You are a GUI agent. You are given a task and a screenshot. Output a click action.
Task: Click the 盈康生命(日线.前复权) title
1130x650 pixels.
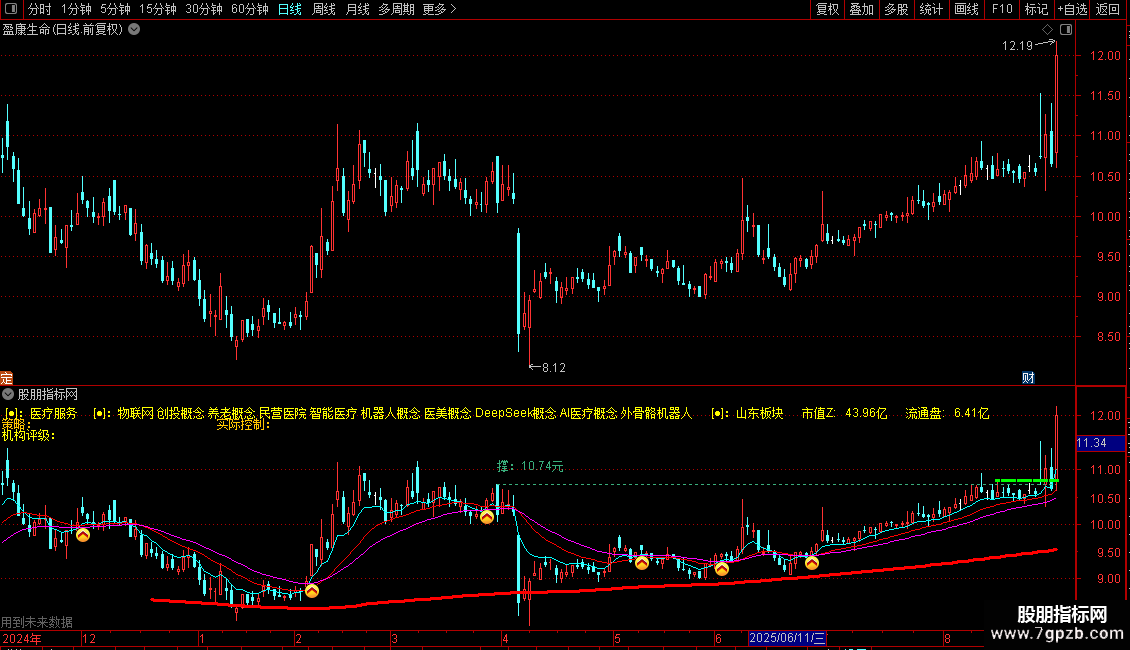[x=63, y=30]
